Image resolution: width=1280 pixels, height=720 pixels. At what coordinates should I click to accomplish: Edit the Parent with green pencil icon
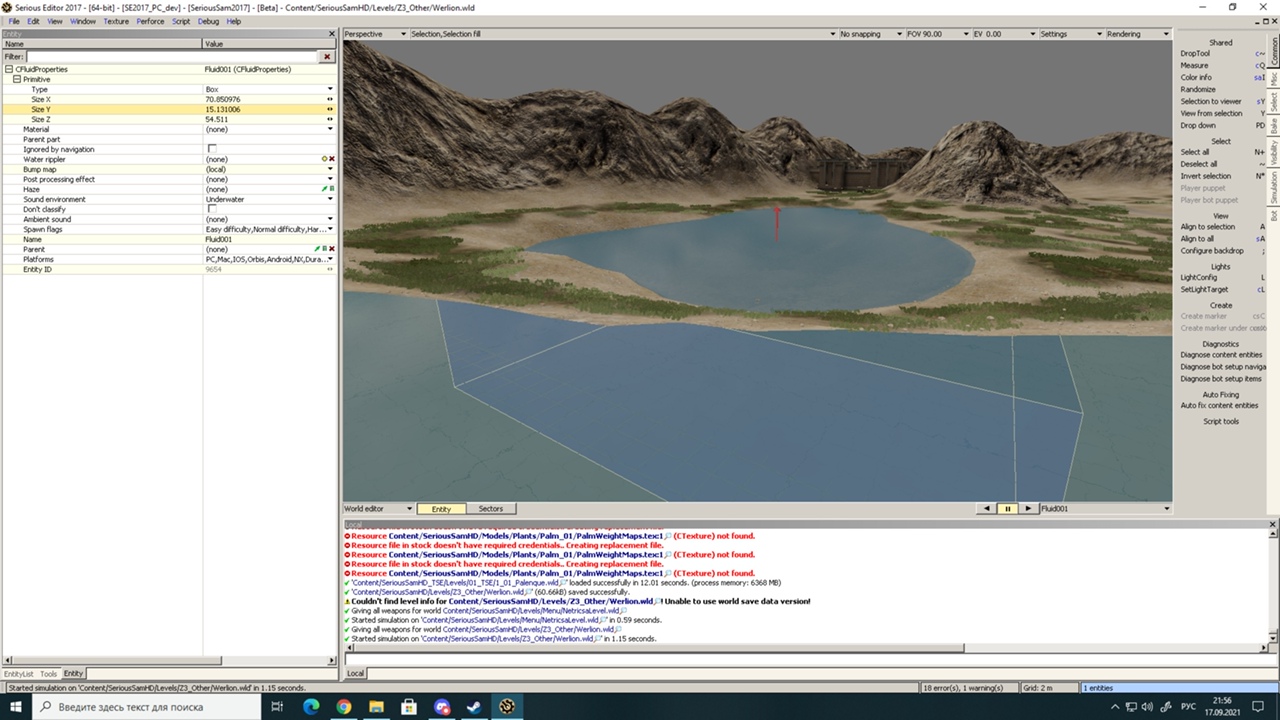pyautogui.click(x=318, y=249)
